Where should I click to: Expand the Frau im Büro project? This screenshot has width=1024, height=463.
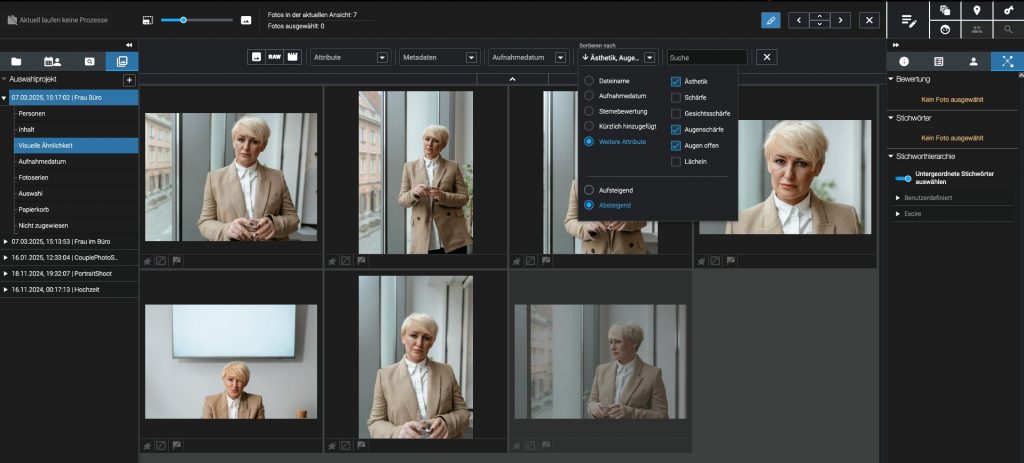6,242
